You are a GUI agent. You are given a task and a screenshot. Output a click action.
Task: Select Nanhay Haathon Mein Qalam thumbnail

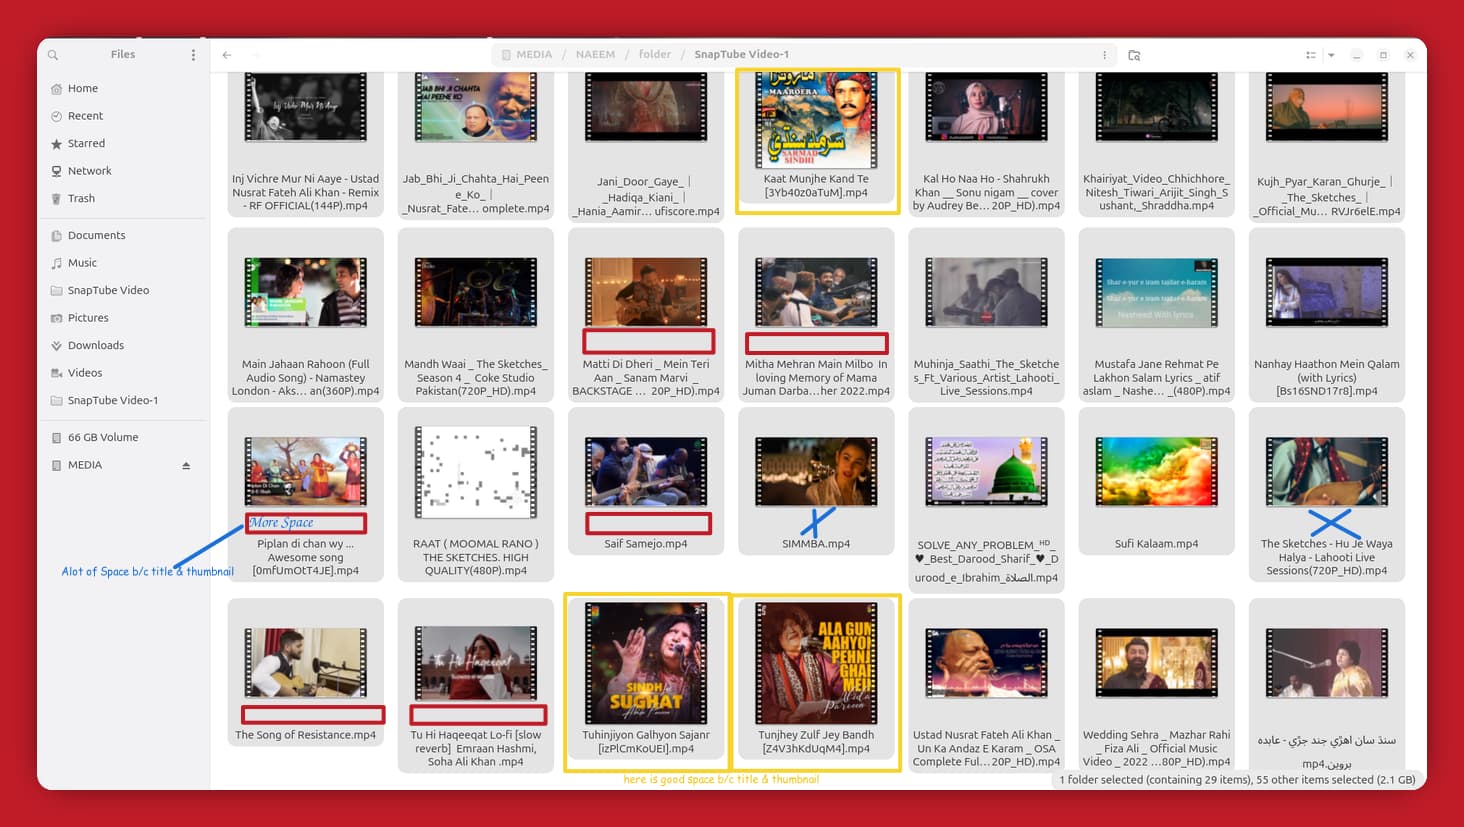[x=1326, y=292]
